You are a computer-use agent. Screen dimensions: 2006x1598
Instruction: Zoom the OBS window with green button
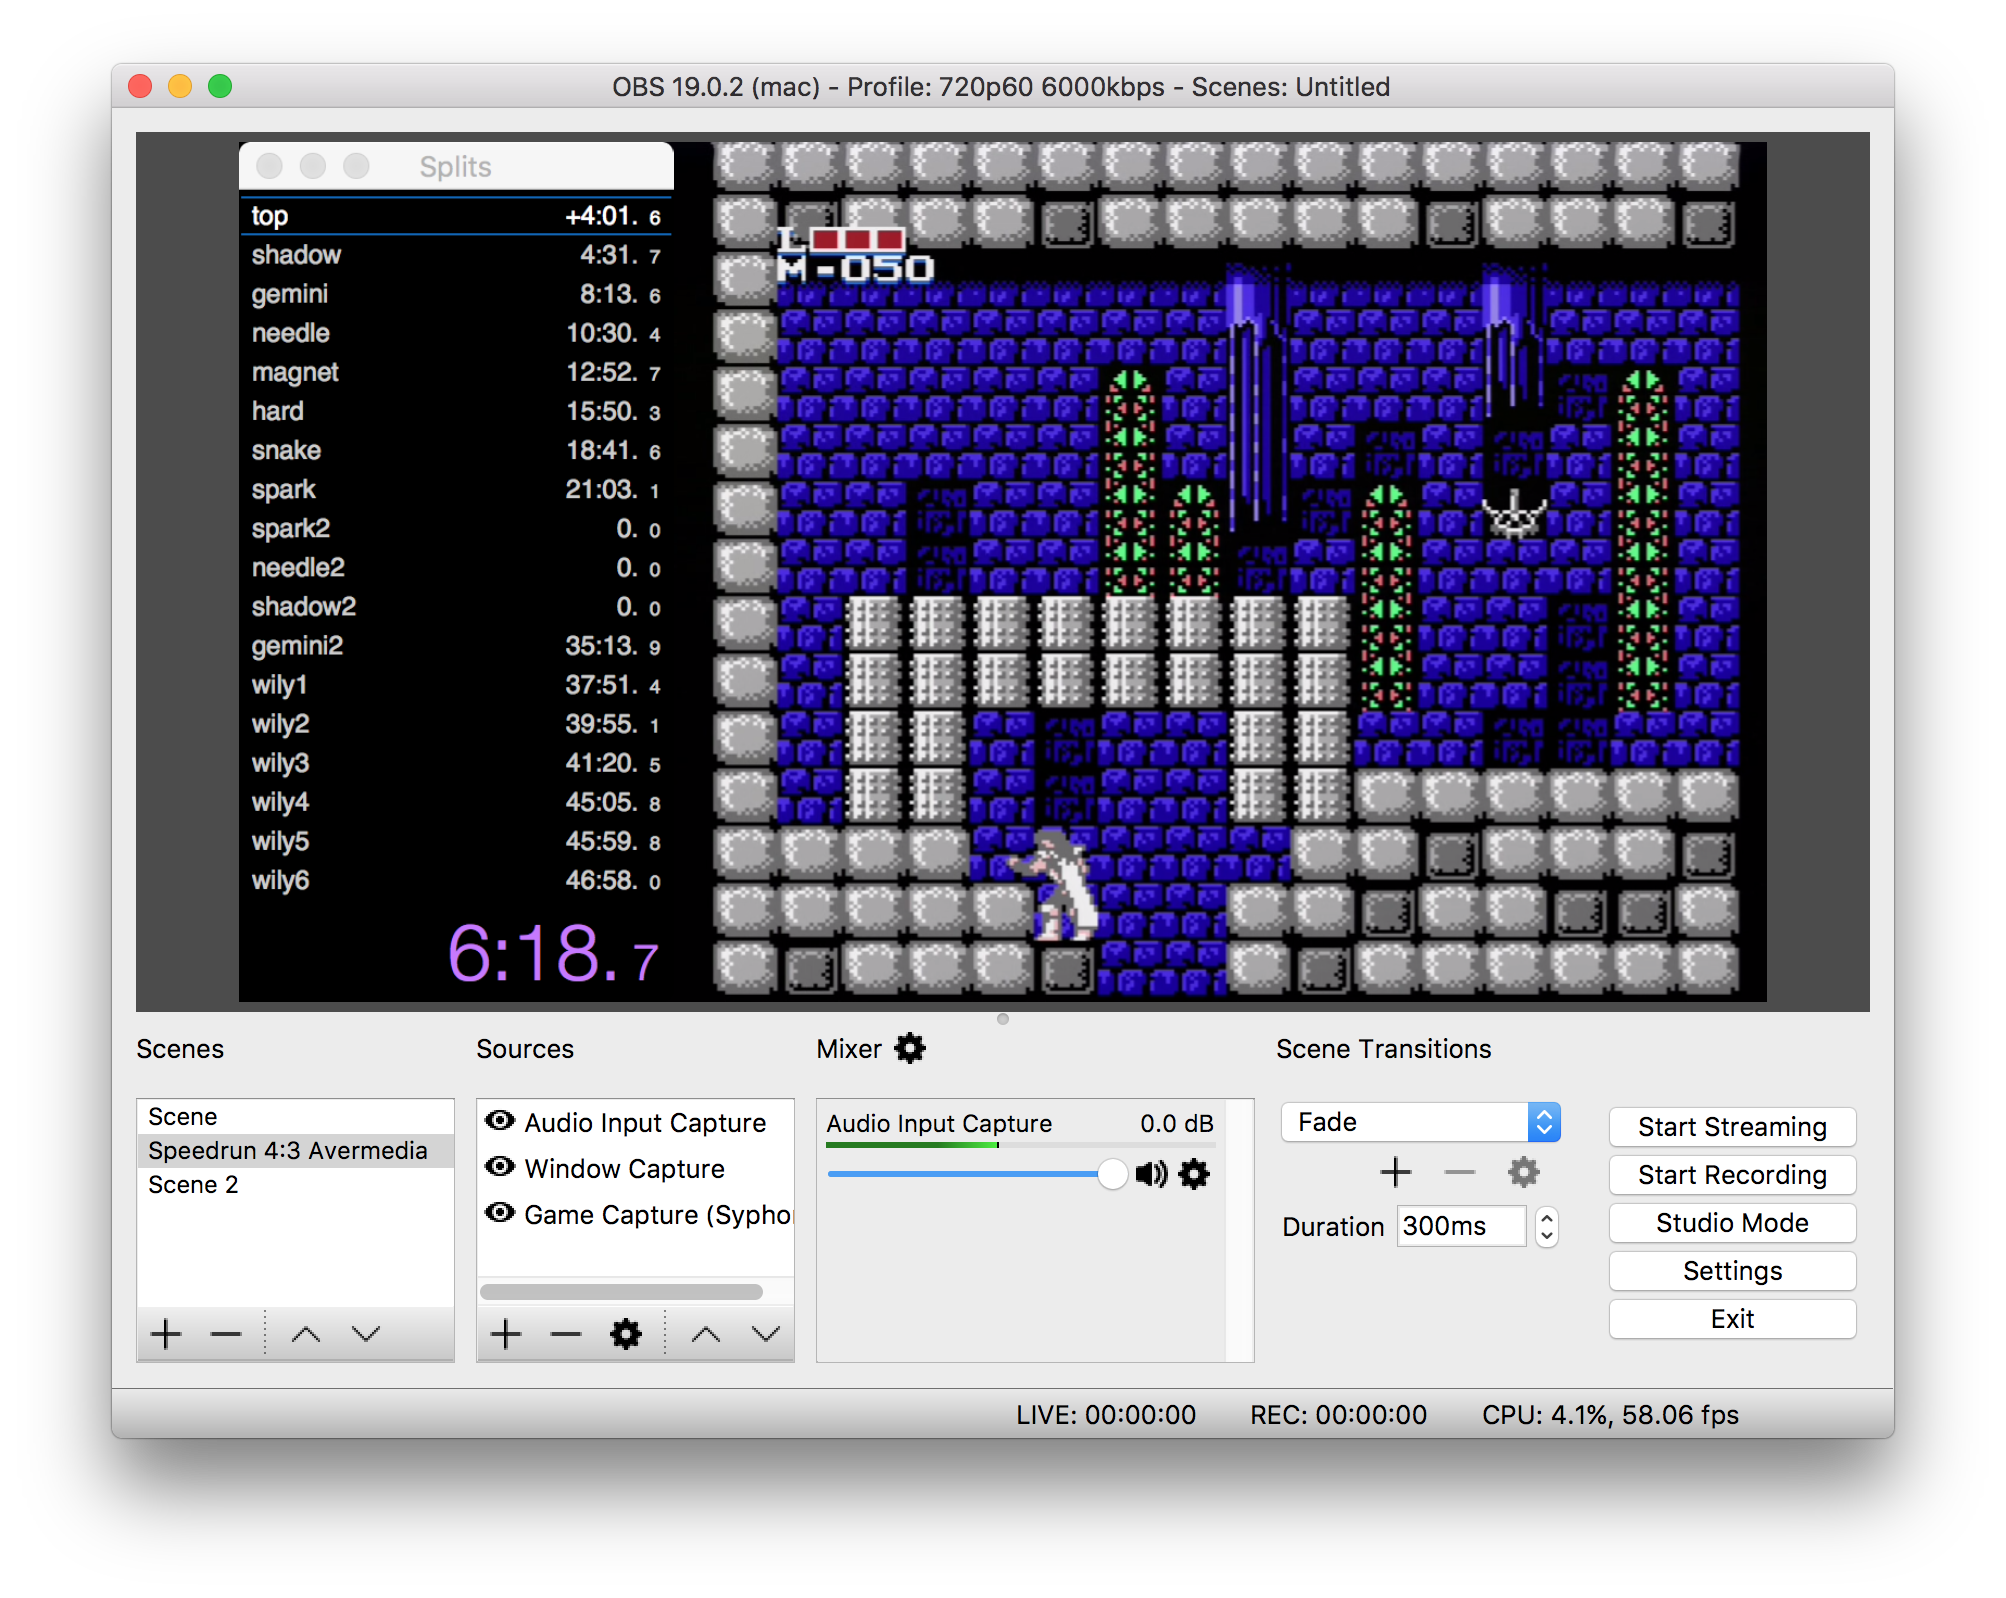point(220,86)
